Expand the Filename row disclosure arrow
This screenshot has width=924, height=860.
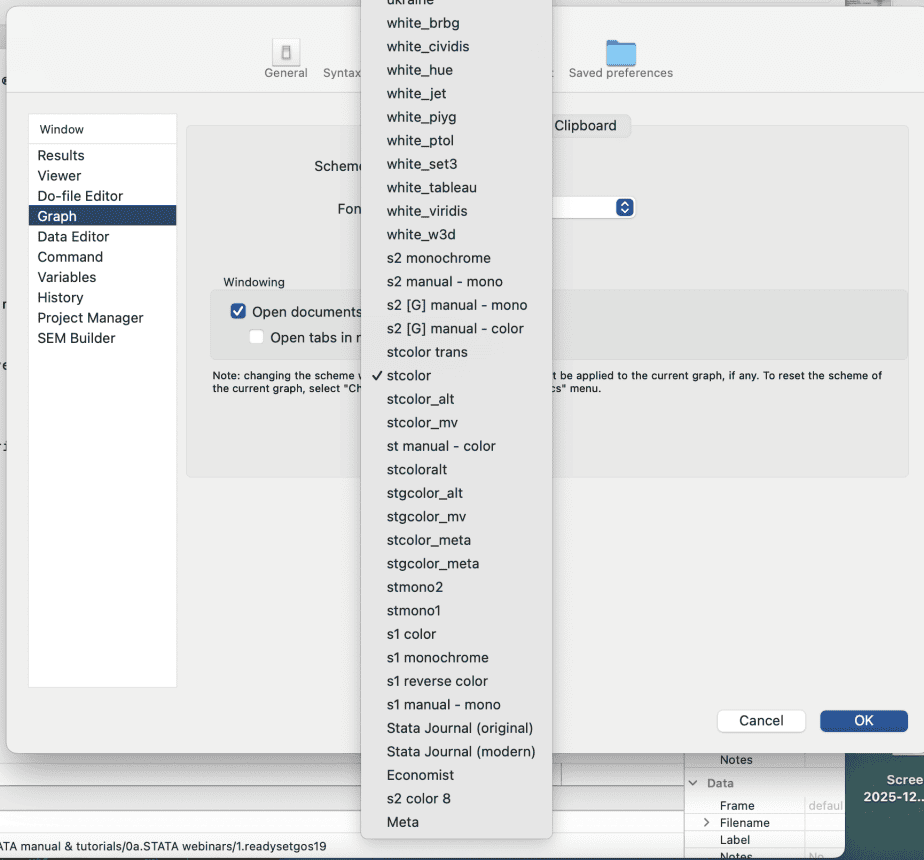[x=706, y=822]
